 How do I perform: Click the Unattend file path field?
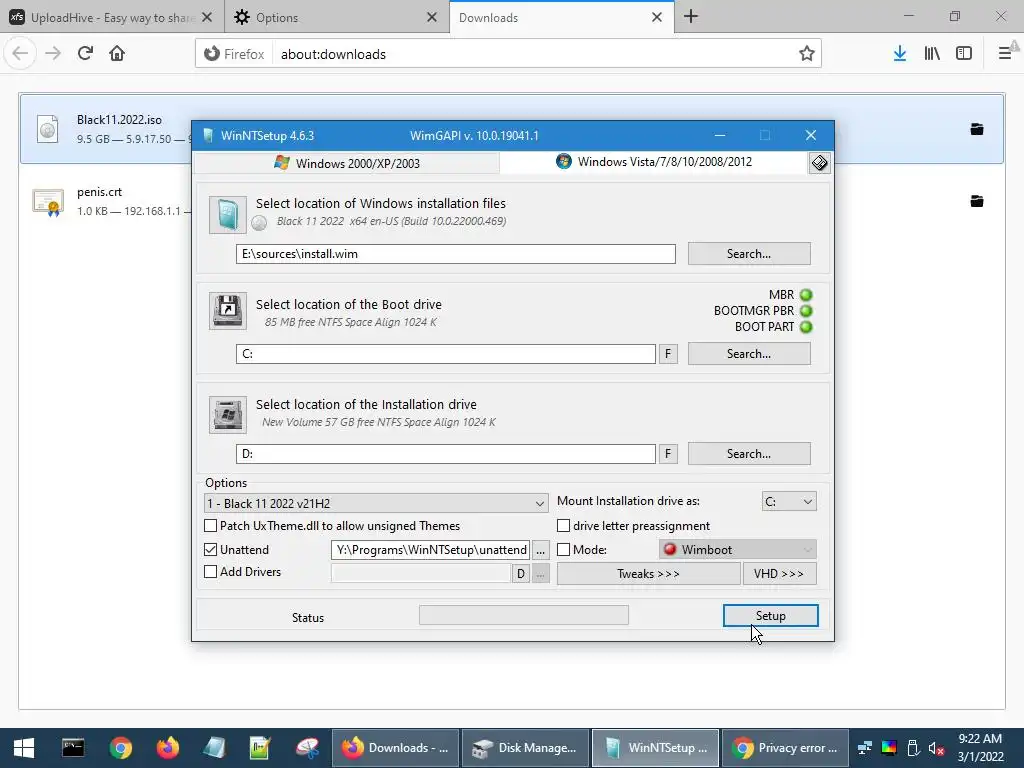(x=431, y=550)
